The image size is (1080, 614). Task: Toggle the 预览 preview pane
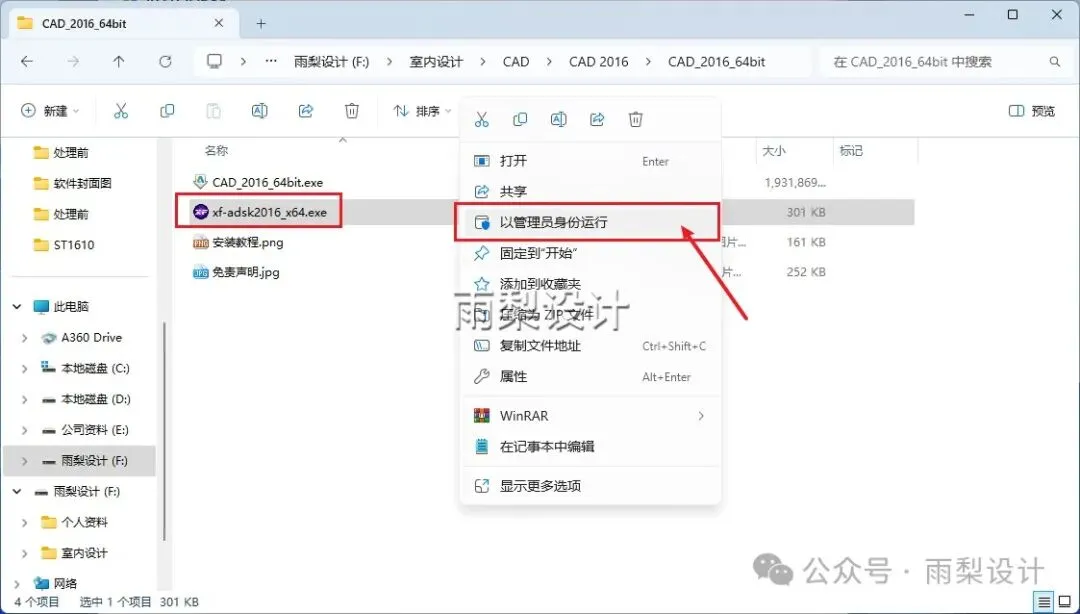pos(1032,111)
